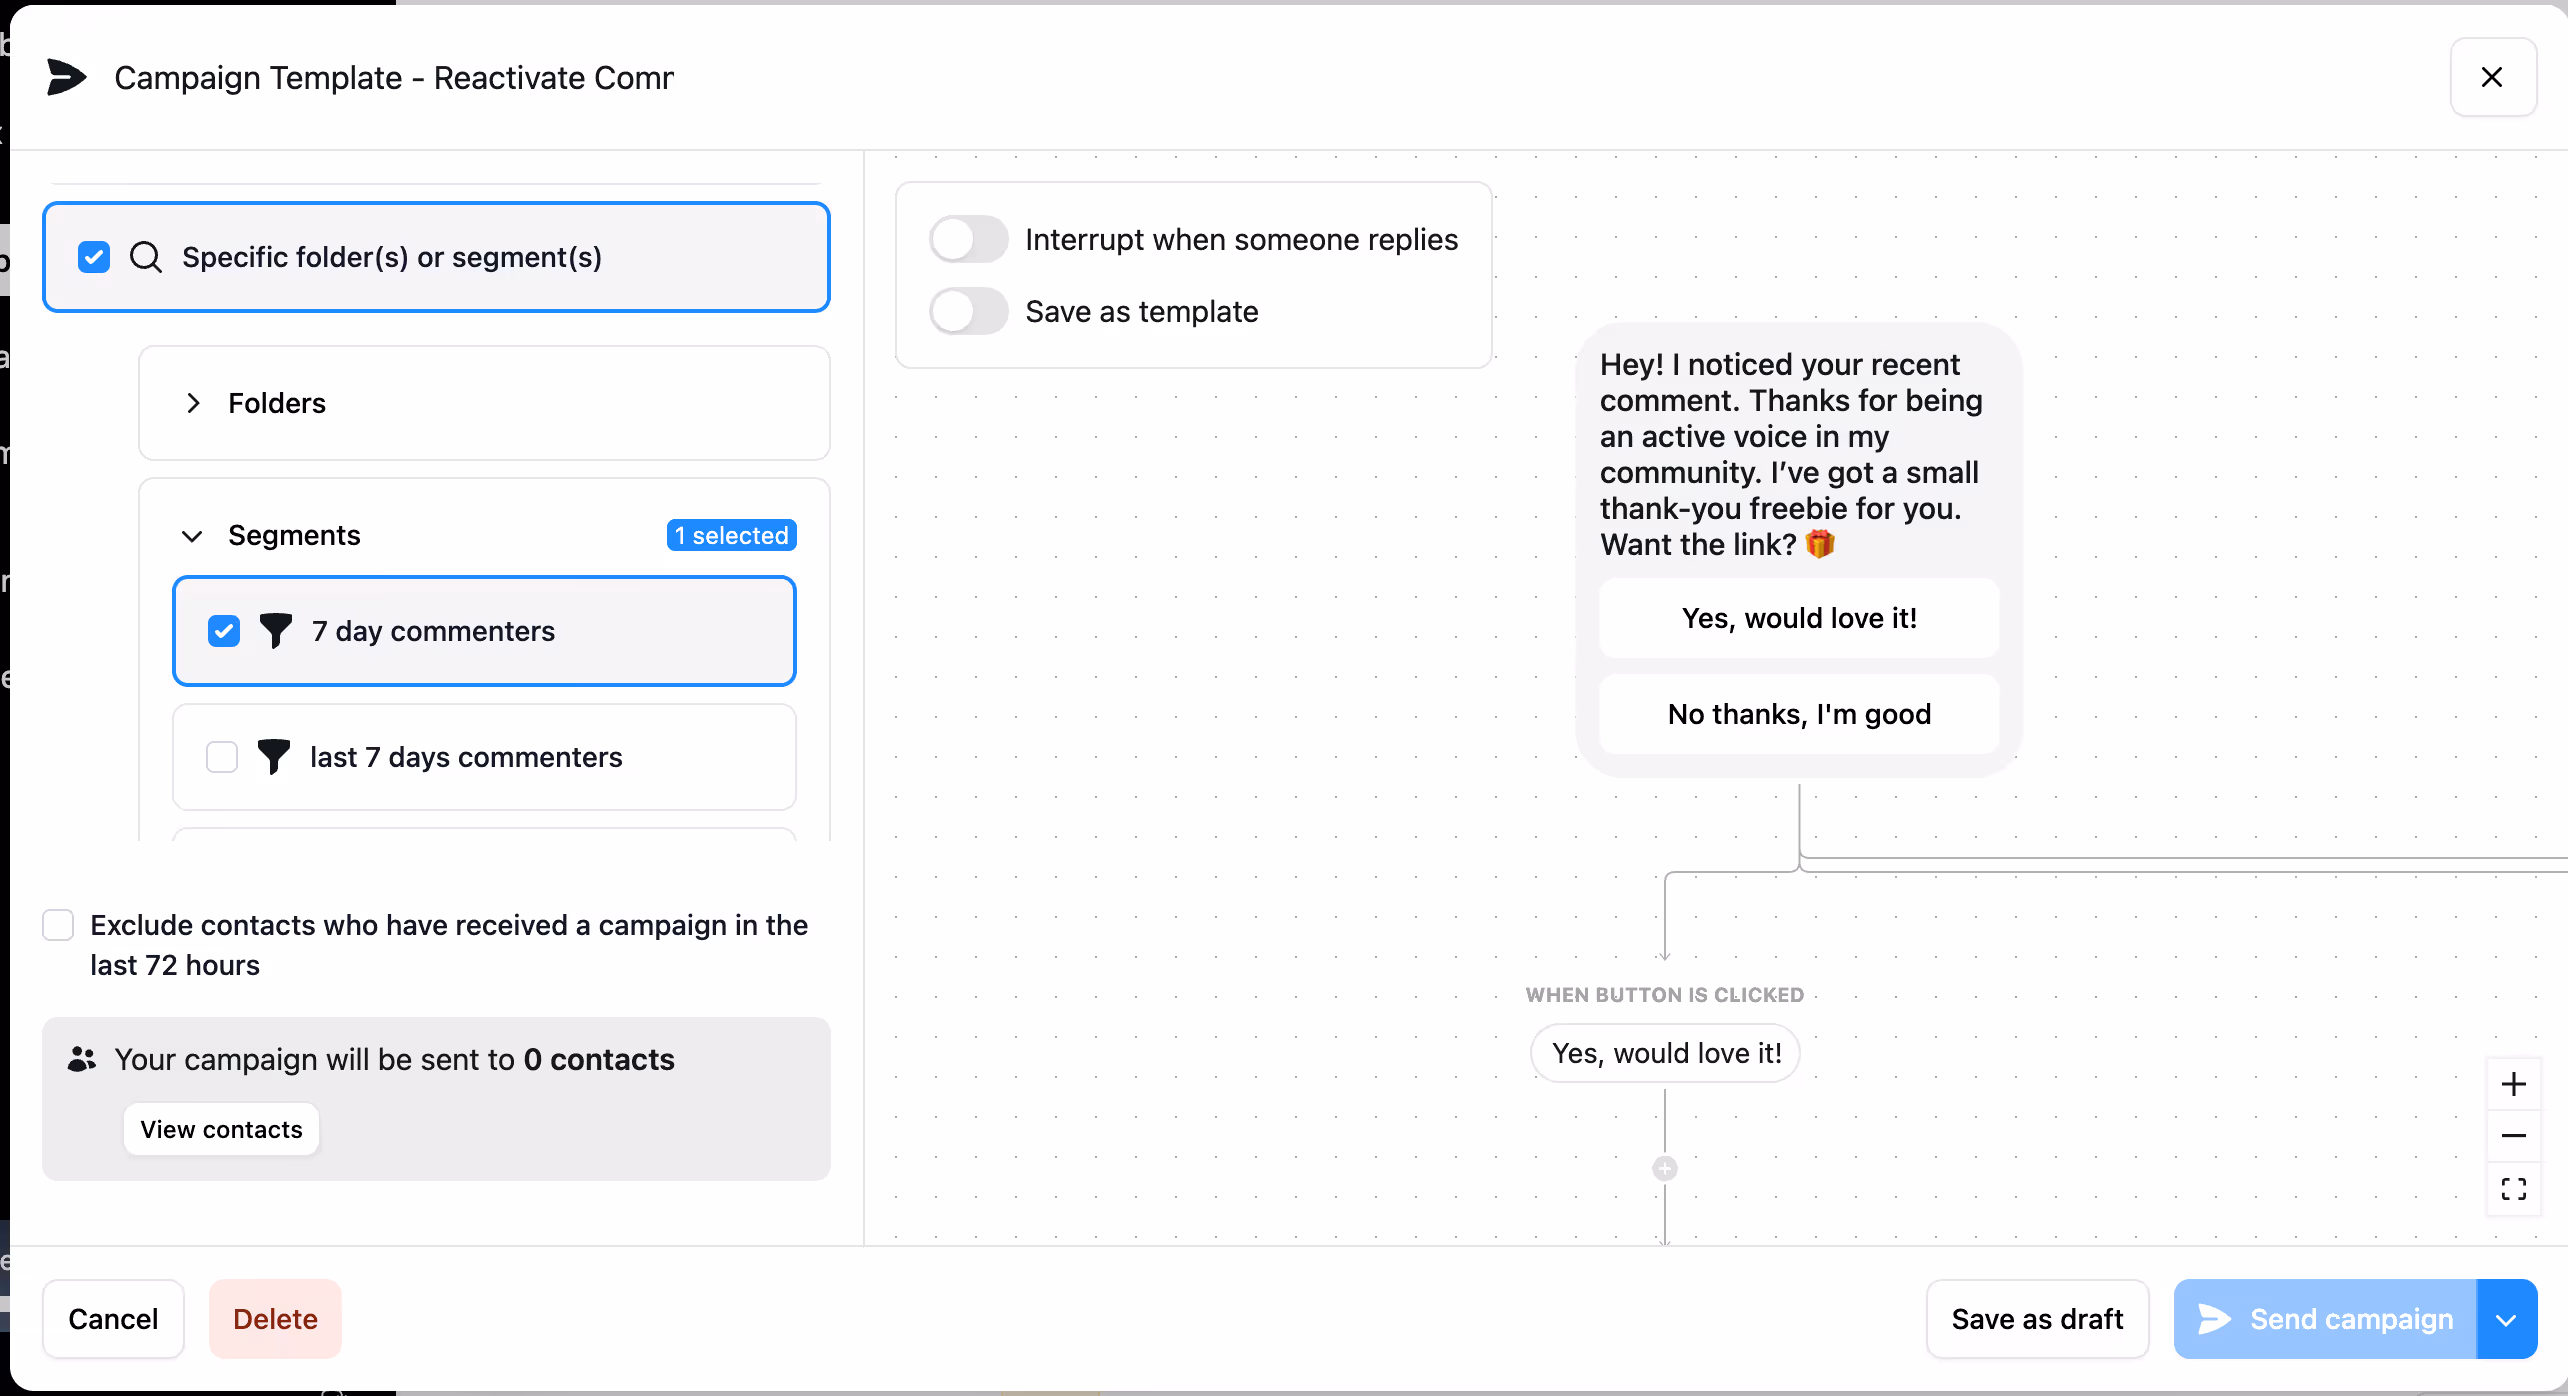Click the funnel icon for 7 day commenters

pos(275,631)
